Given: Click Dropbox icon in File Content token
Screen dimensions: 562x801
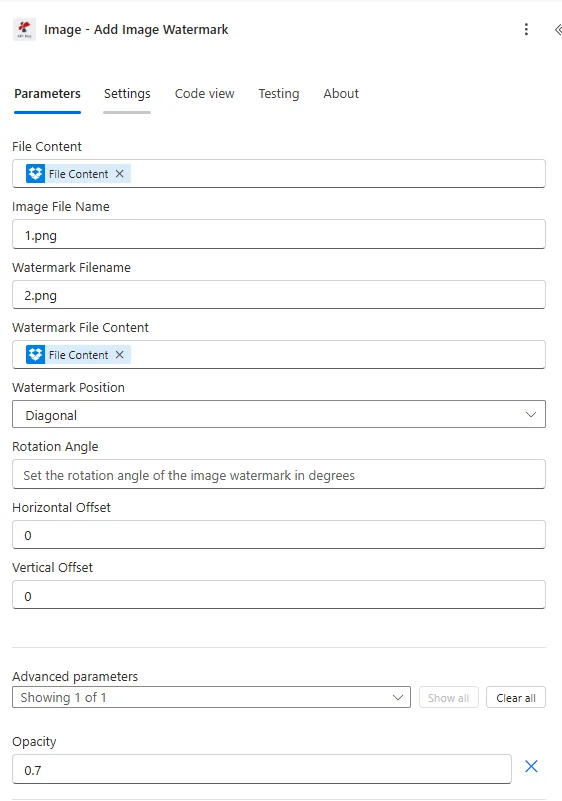Looking at the screenshot, I should pos(35,174).
